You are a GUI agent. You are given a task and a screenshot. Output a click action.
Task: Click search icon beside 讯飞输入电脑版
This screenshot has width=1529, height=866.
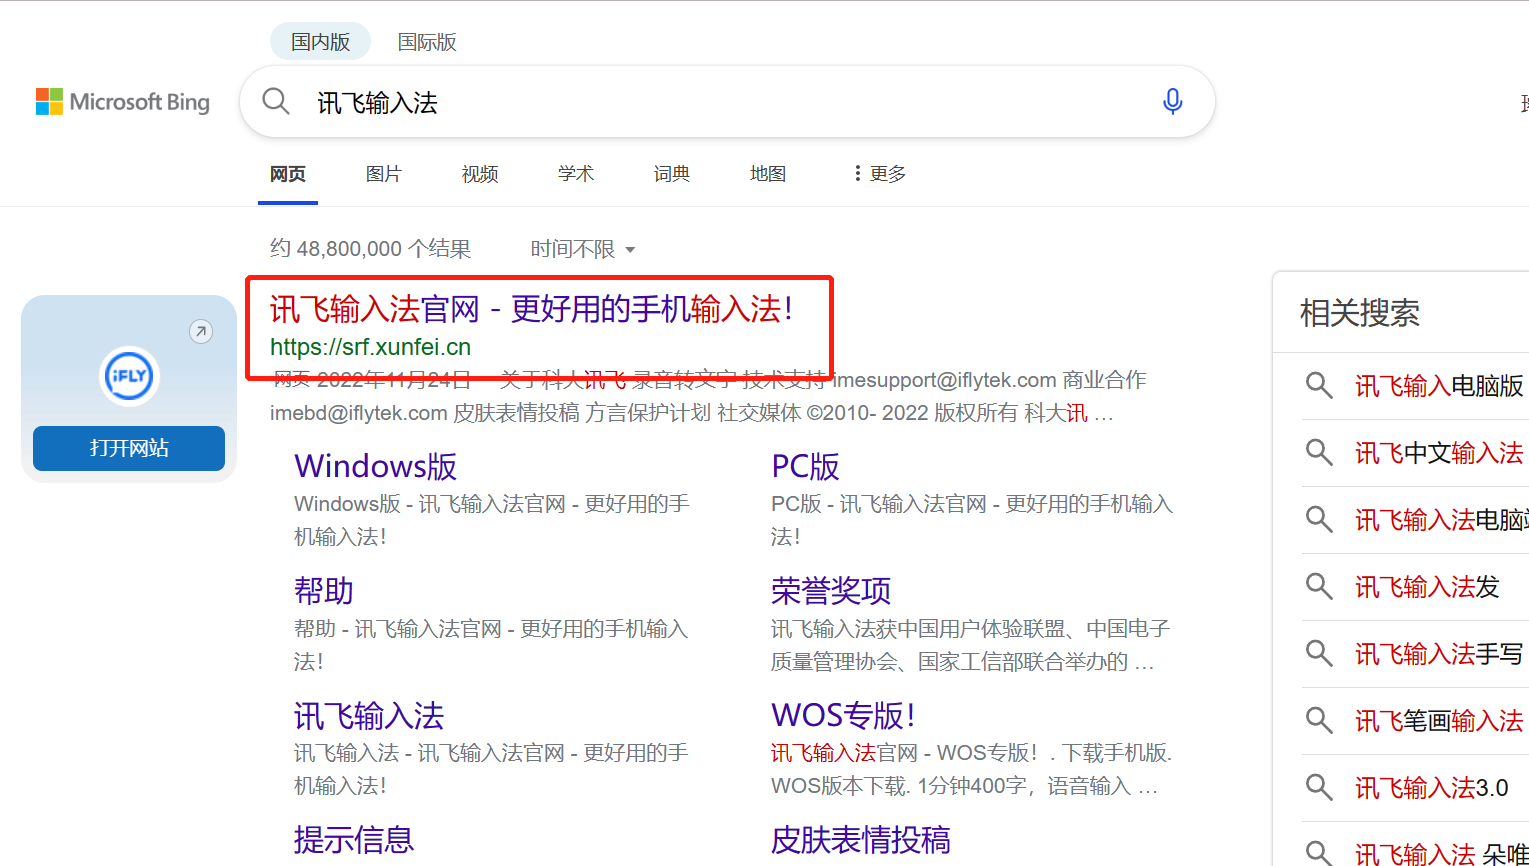[1319, 386]
